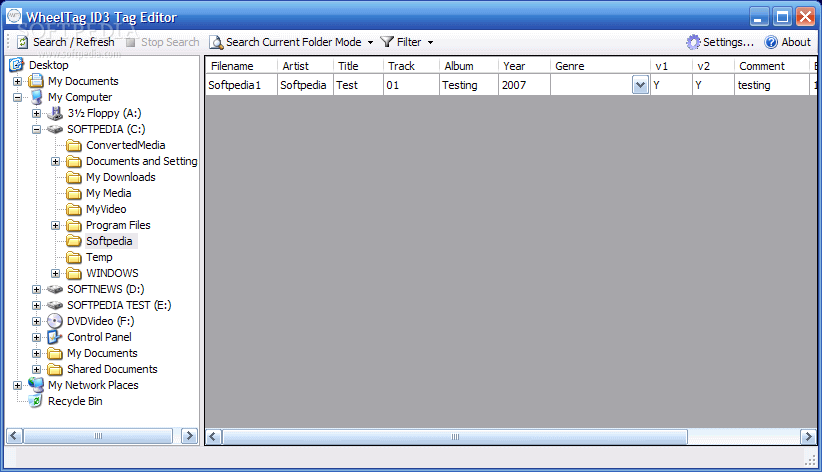This screenshot has width=822, height=472.
Task: Click the WheelTag title bar application icon
Action: (x=14, y=16)
